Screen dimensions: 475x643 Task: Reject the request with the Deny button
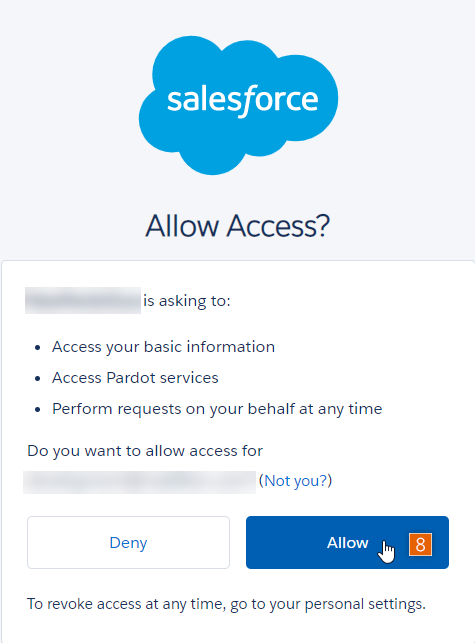click(128, 542)
